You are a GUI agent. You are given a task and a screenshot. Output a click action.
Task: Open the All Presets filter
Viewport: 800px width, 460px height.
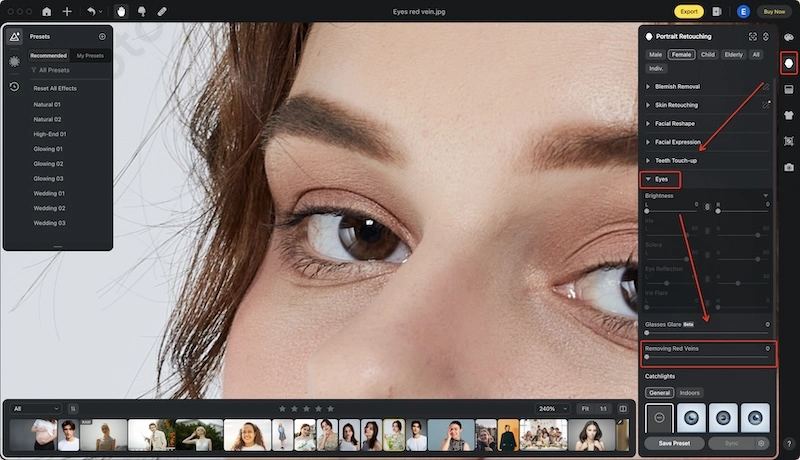point(50,70)
